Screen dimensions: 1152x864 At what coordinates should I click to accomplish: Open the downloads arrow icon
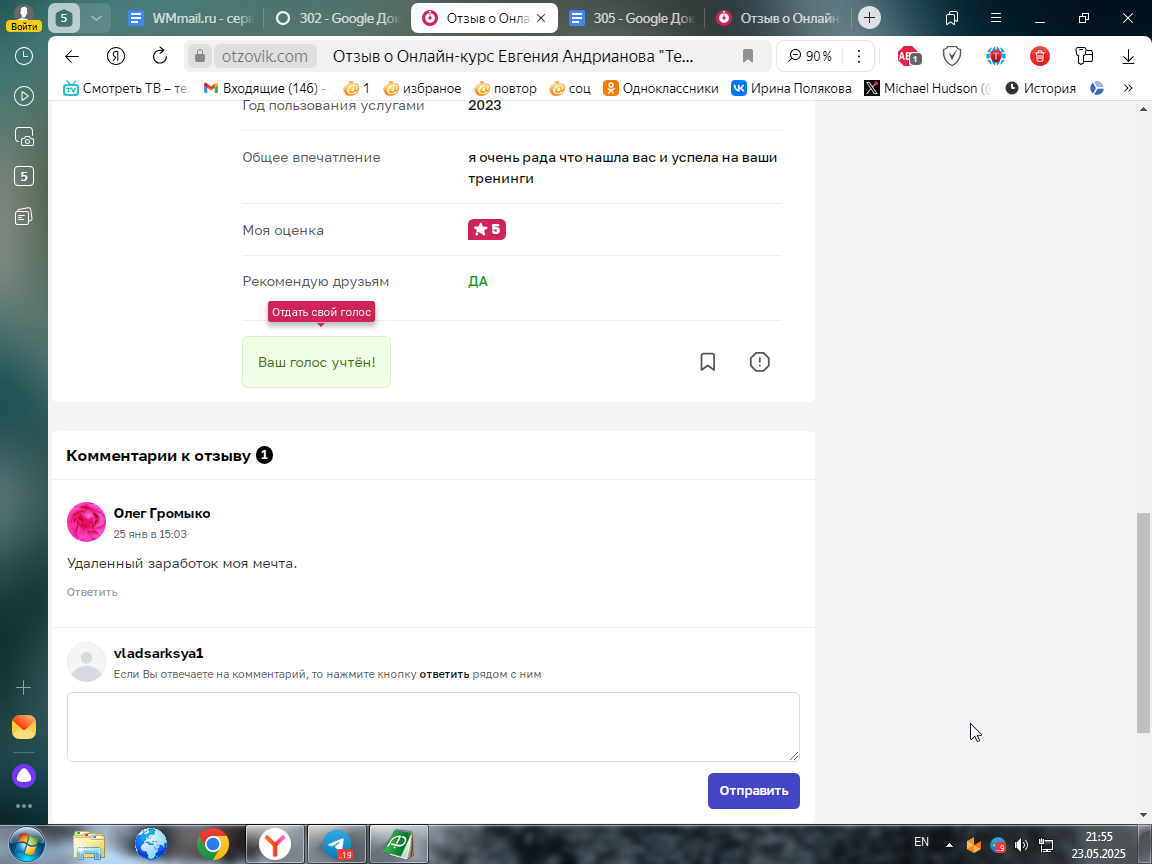(1128, 57)
